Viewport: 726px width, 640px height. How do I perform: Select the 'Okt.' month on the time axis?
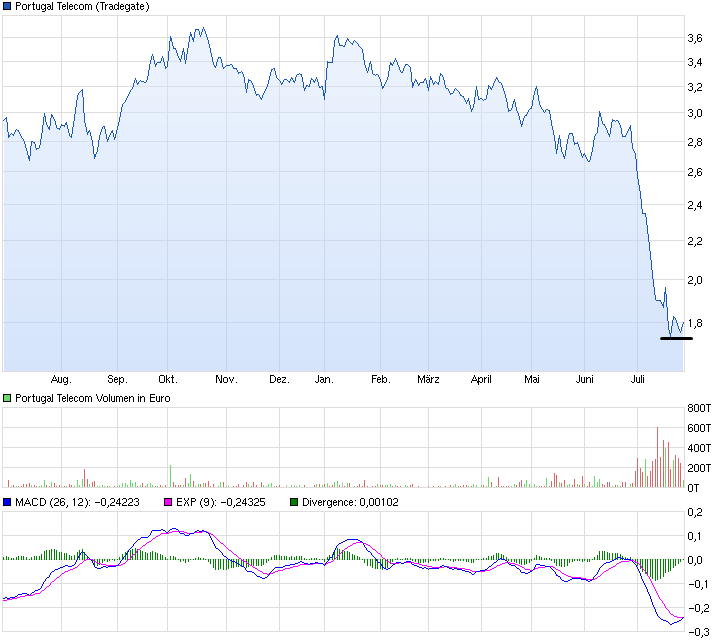click(x=168, y=380)
